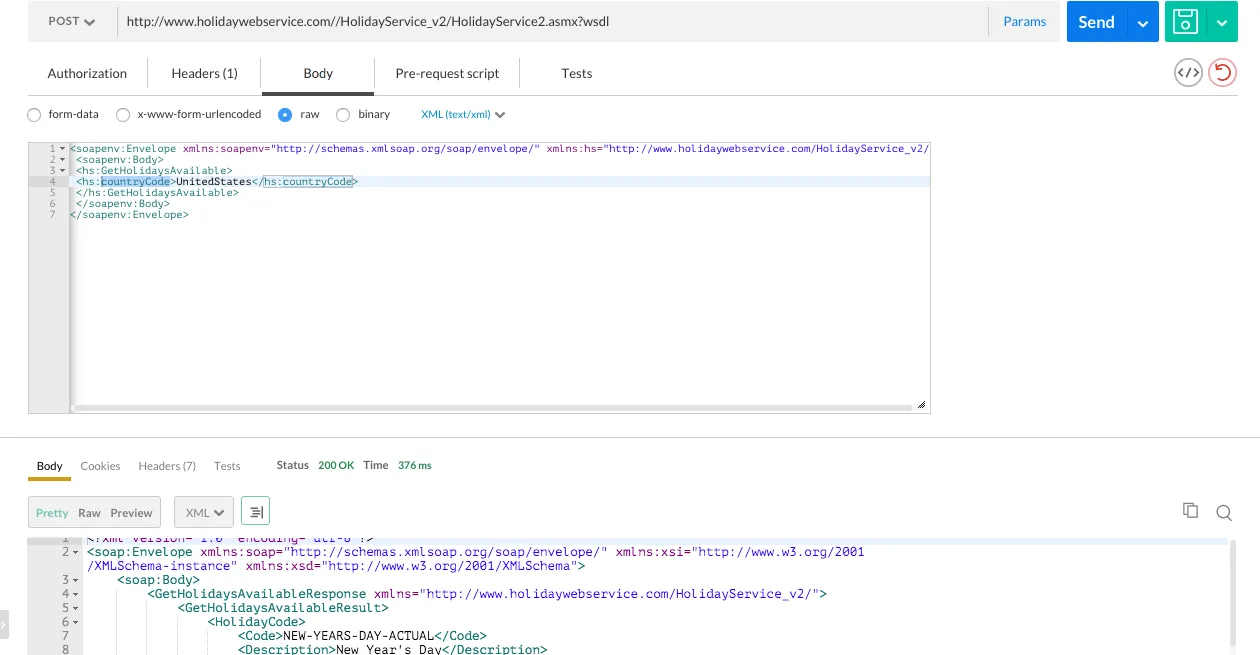Select the response Body tab
This screenshot has width=1260, height=655.
[x=49, y=466]
